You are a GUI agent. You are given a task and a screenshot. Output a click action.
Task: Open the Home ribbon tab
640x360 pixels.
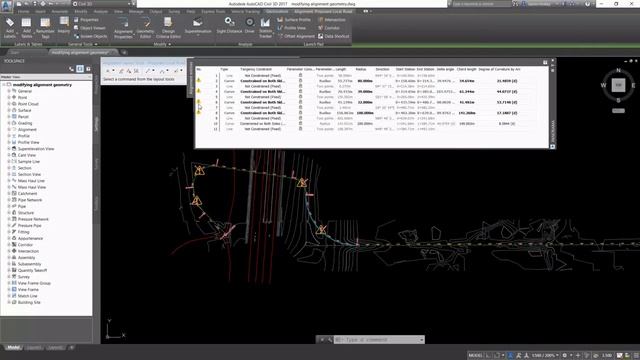point(23,11)
